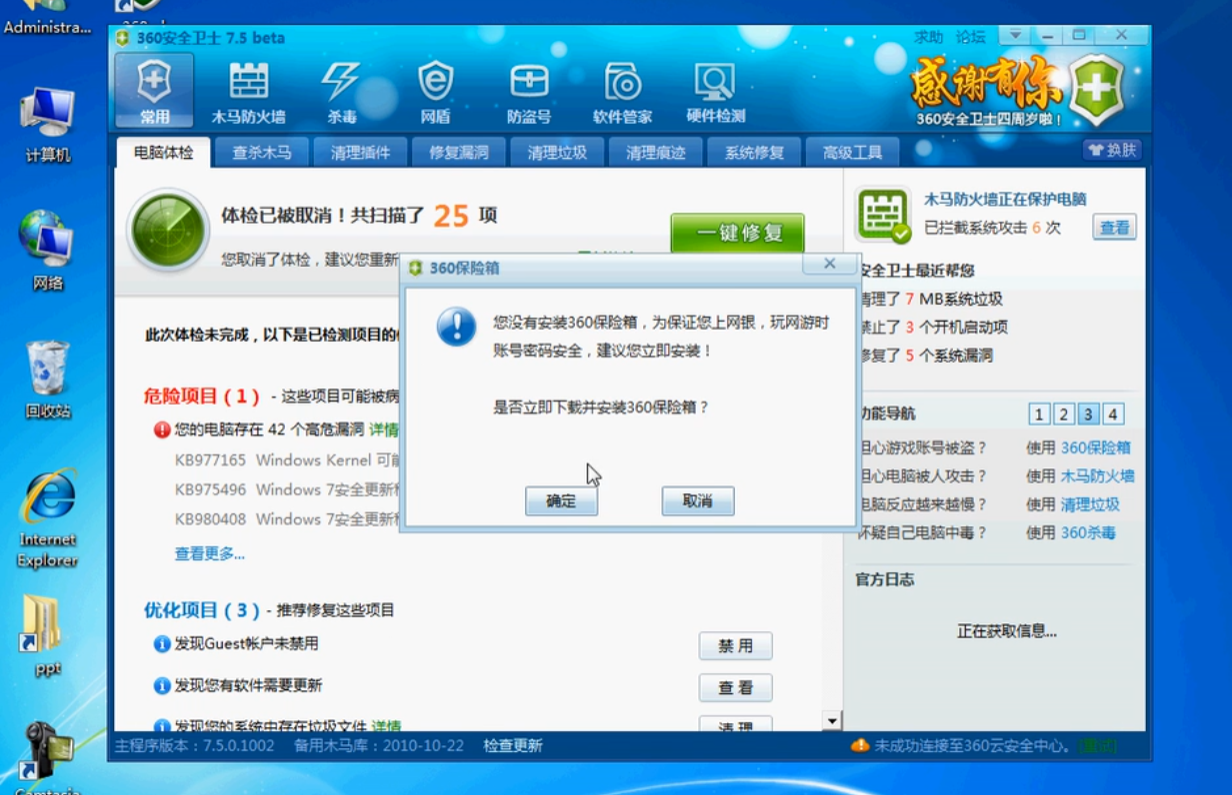Click 重试 link in the status bar
This screenshot has height=795, width=1232.
1098,746
